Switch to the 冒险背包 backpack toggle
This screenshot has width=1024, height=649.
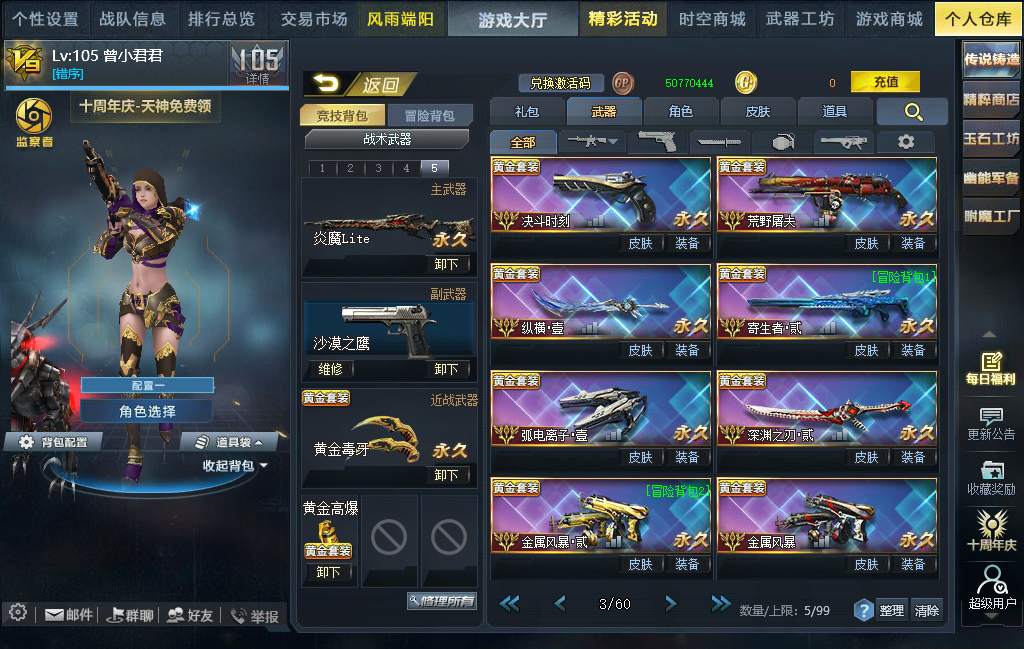tap(429, 116)
